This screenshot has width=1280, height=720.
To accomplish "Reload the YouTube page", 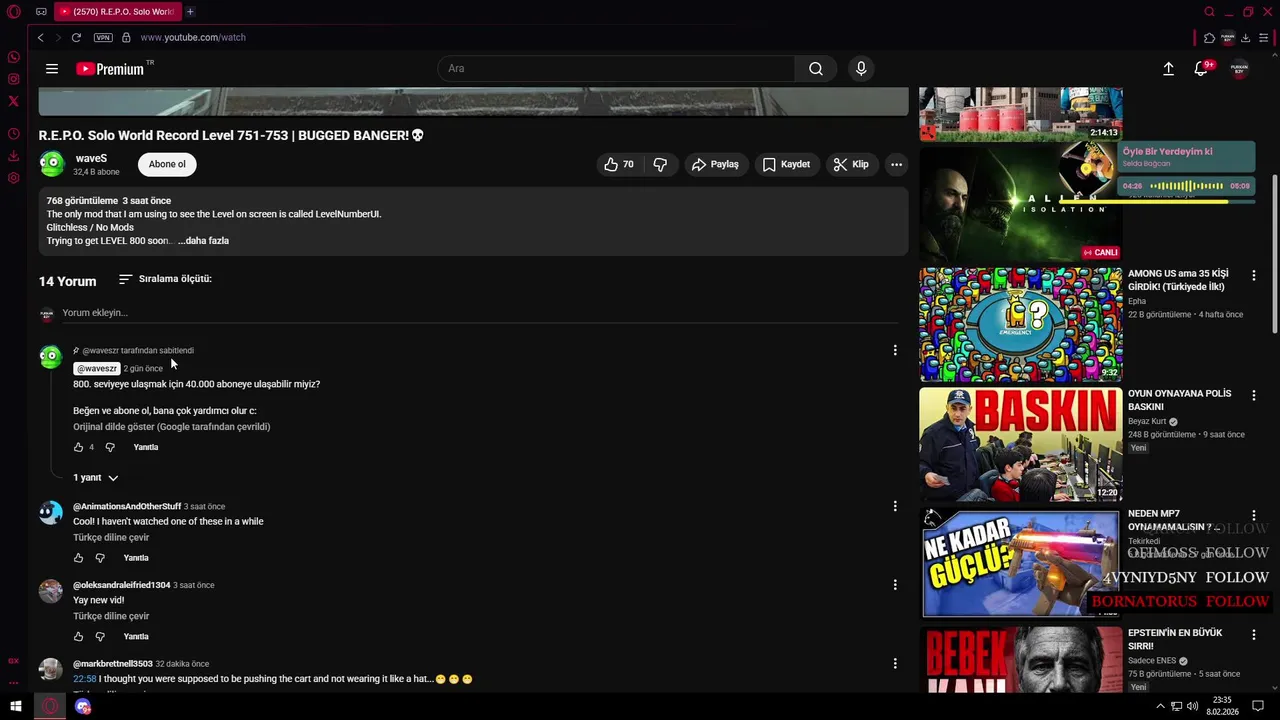I will (76, 37).
